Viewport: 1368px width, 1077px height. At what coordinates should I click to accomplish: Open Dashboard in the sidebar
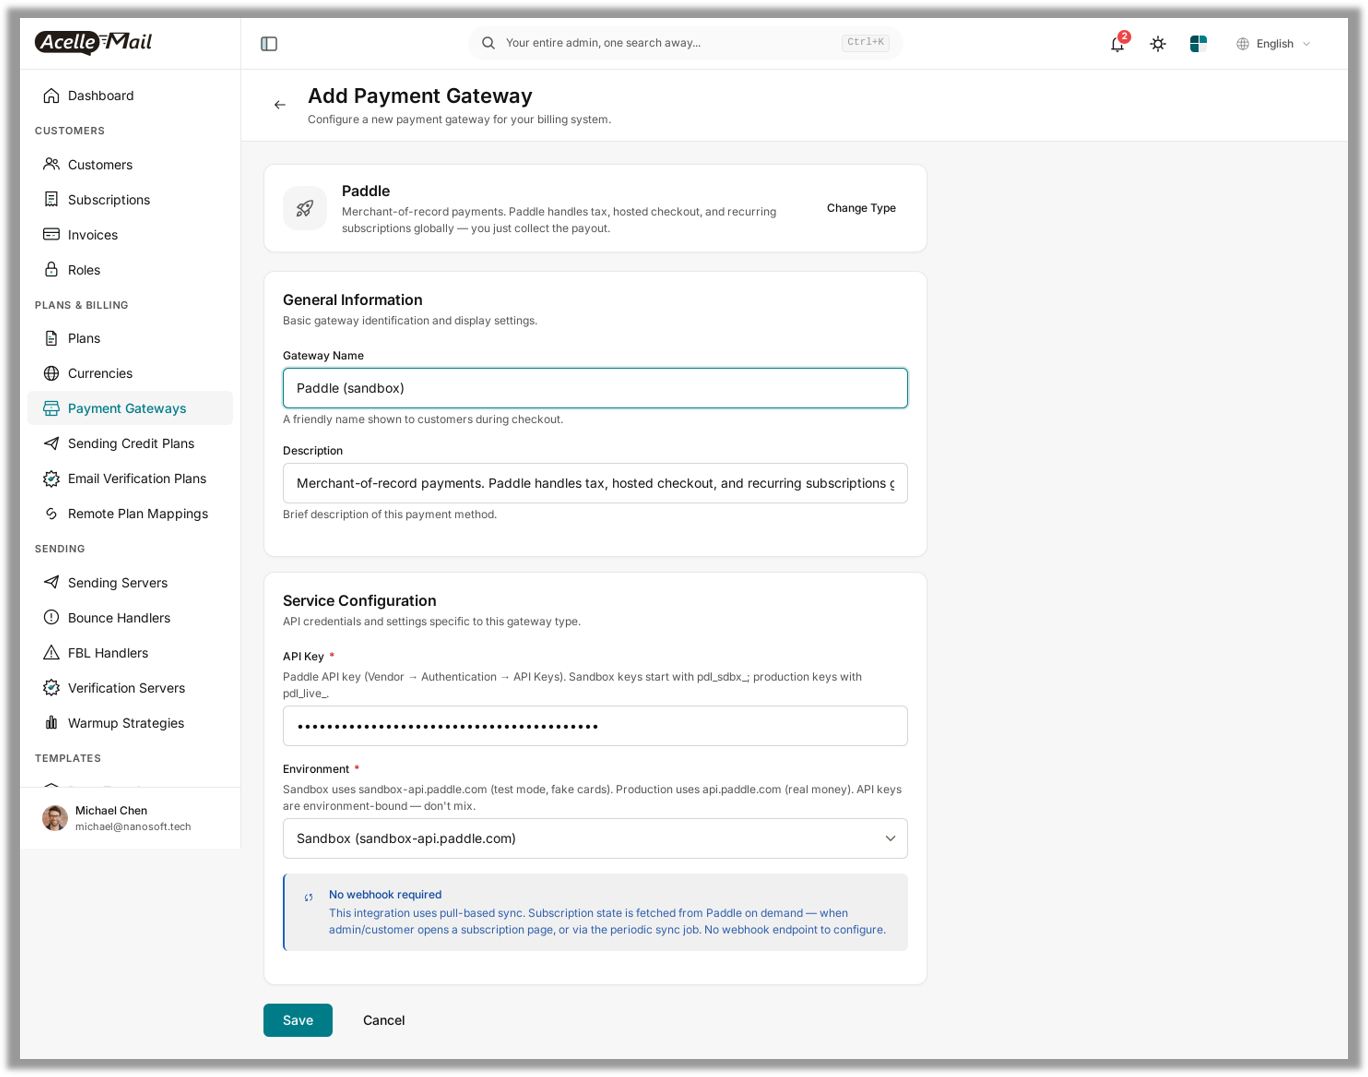[130, 96]
